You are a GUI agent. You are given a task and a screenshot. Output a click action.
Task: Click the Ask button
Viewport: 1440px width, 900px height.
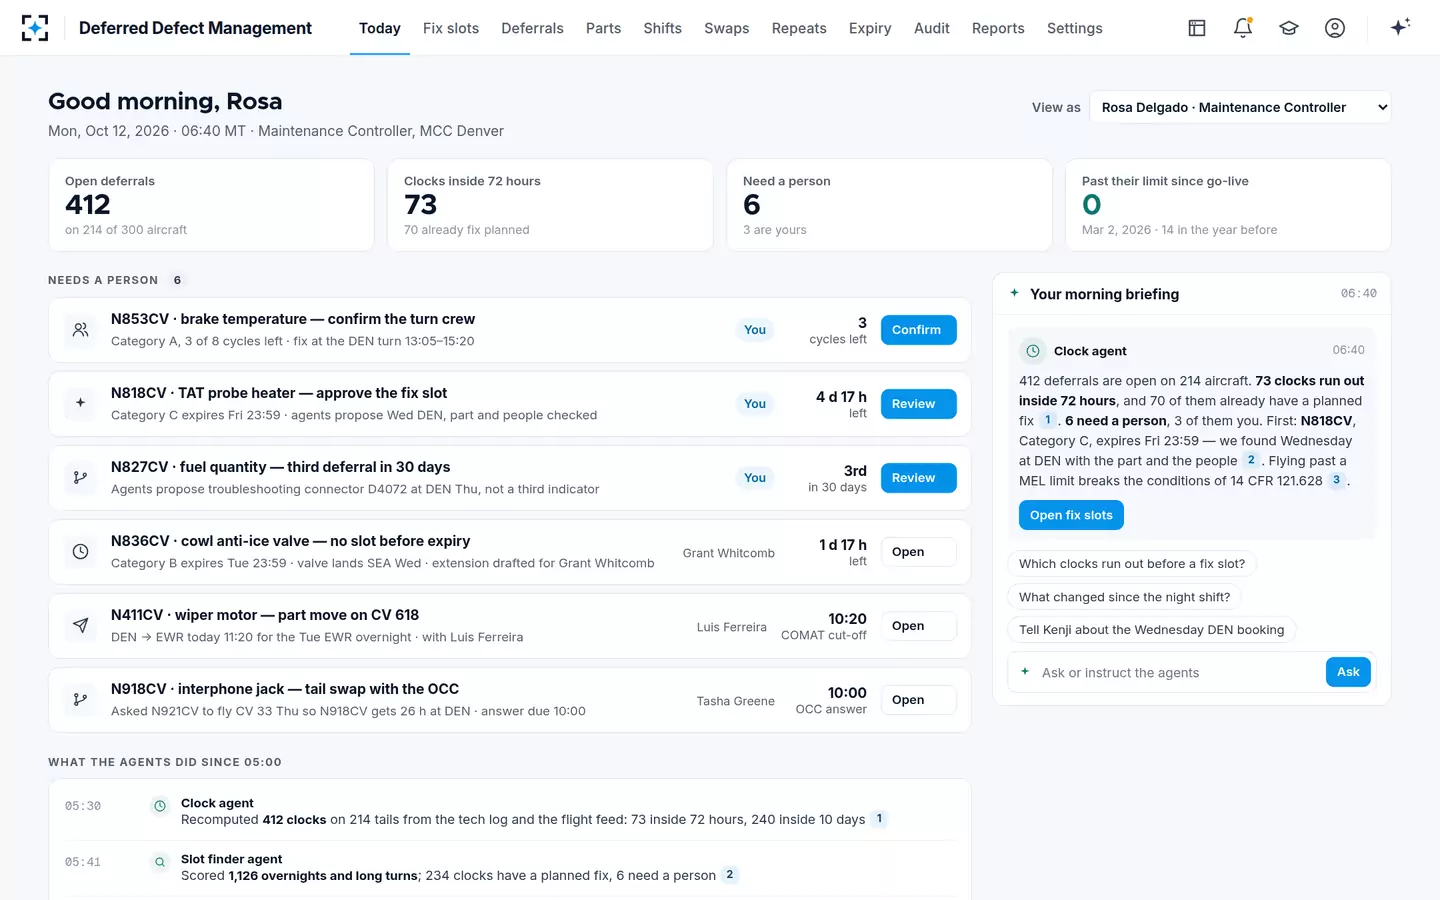[x=1348, y=672]
